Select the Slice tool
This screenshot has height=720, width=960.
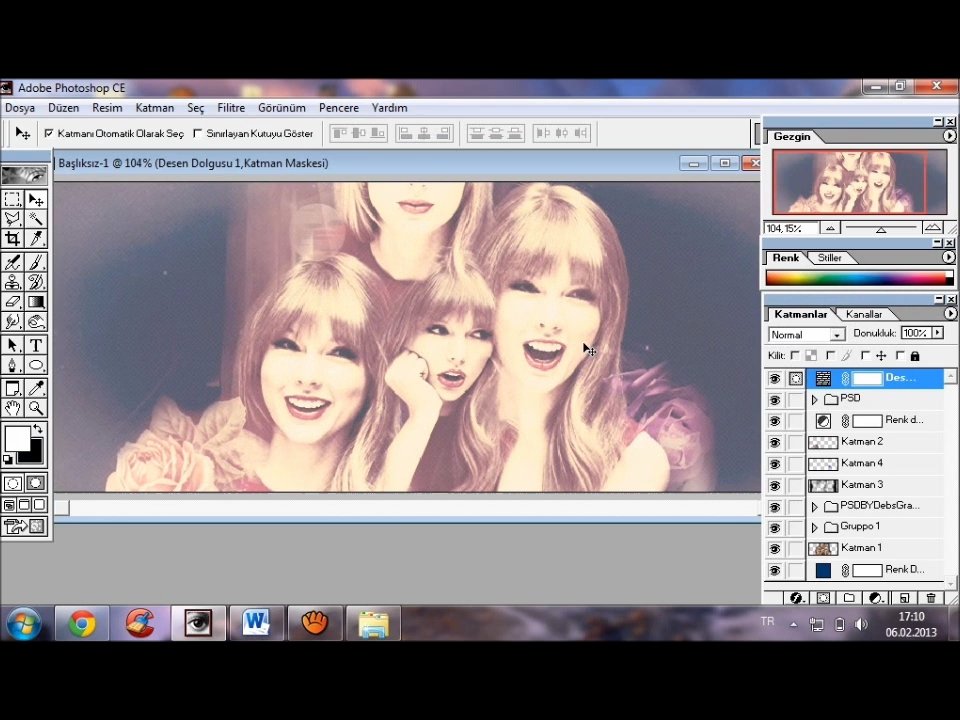coord(36,238)
